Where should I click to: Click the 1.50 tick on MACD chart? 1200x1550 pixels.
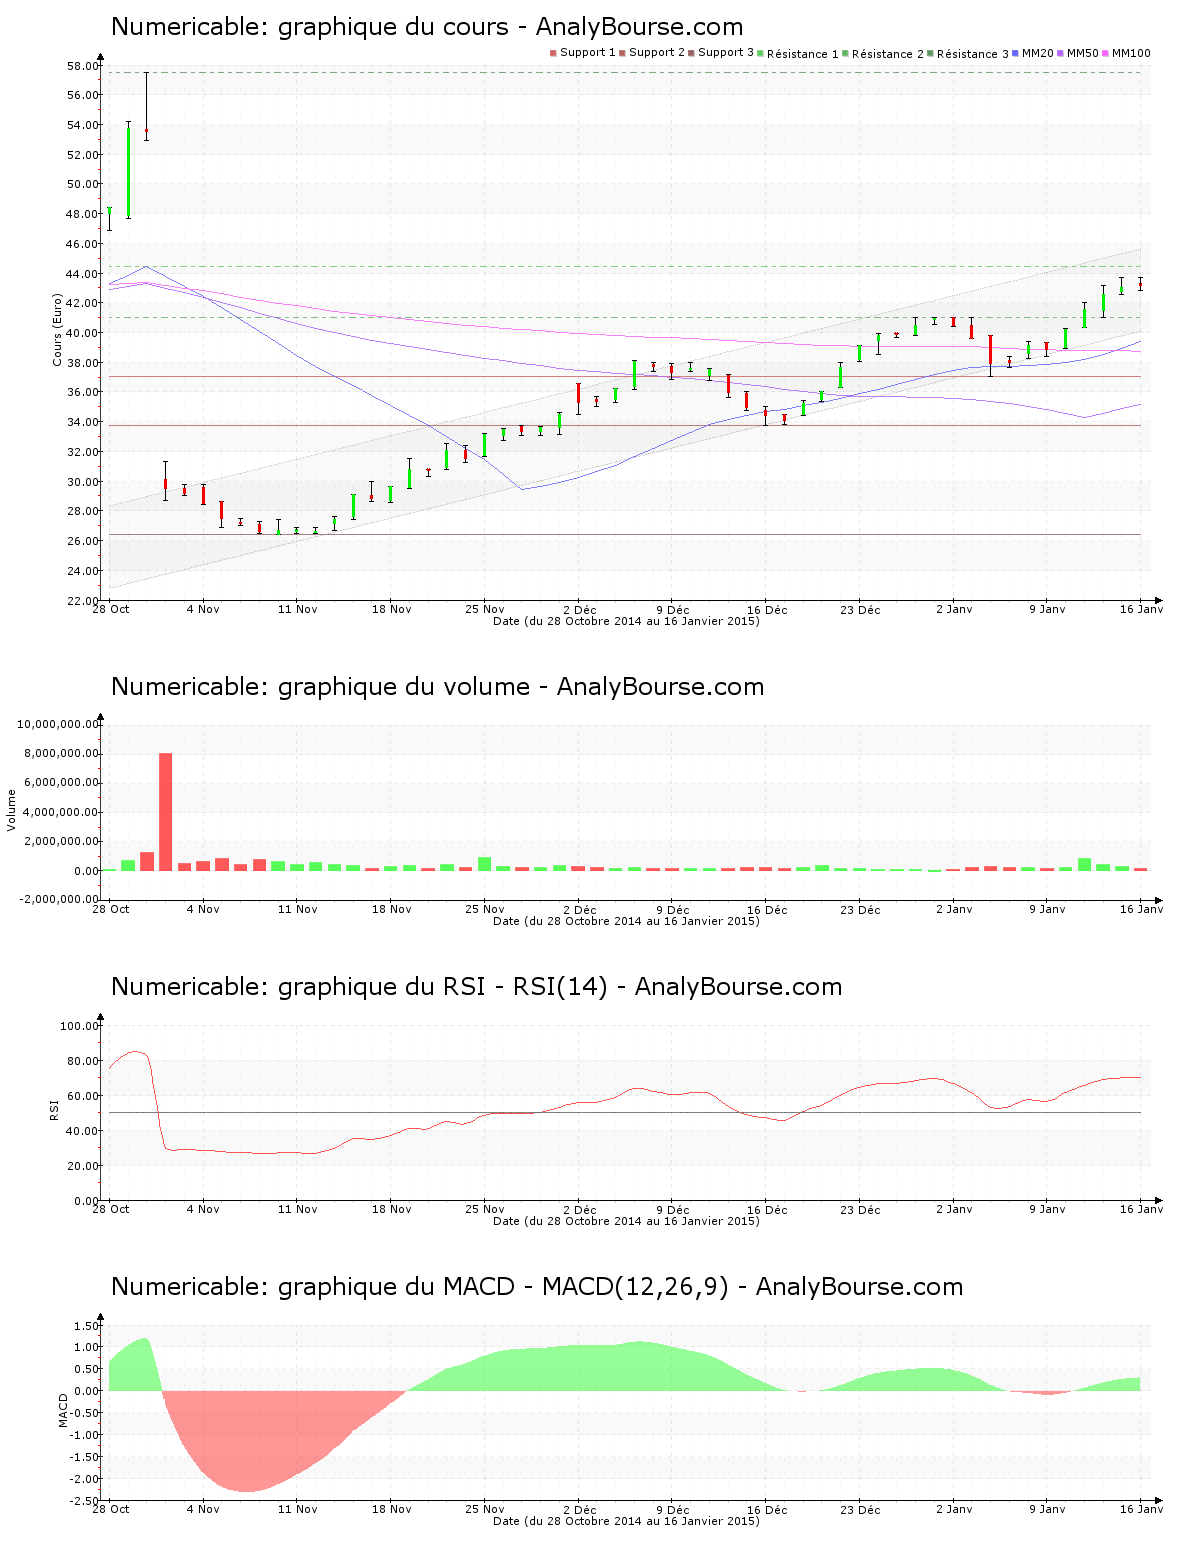pos(86,1326)
